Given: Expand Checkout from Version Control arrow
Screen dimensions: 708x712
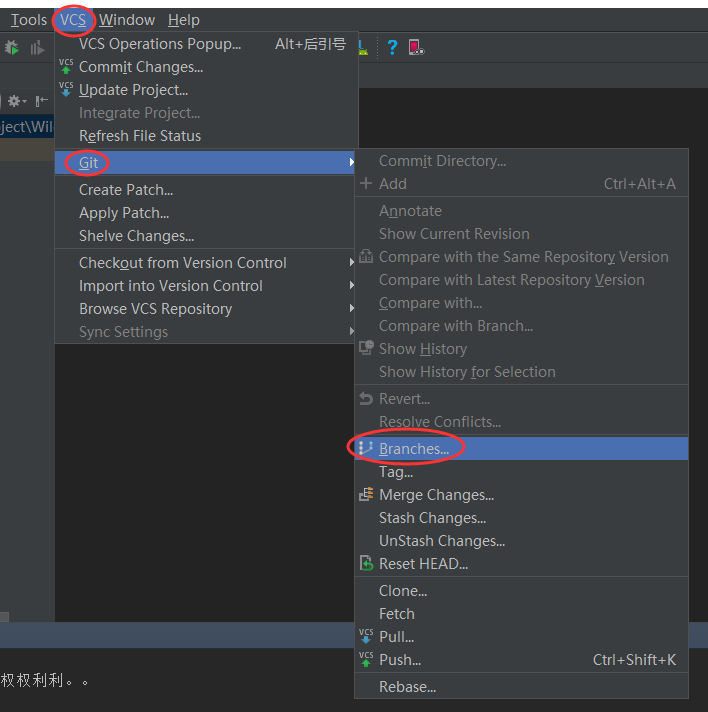Looking at the screenshot, I should 351,262.
